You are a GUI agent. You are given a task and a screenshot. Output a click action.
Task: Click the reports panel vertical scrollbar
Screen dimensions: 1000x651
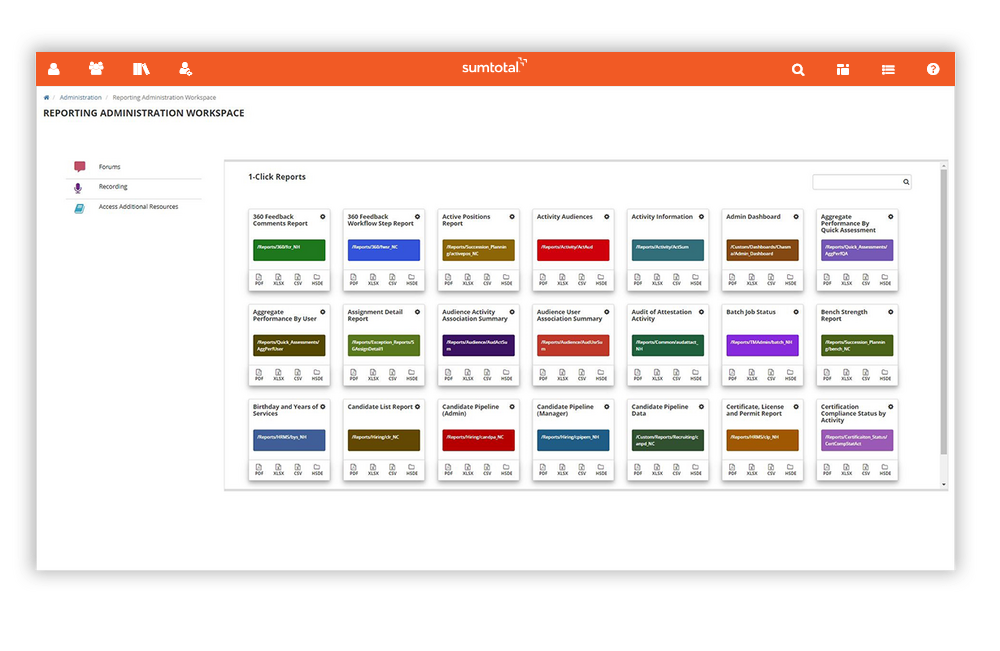pyautogui.click(x=944, y=311)
